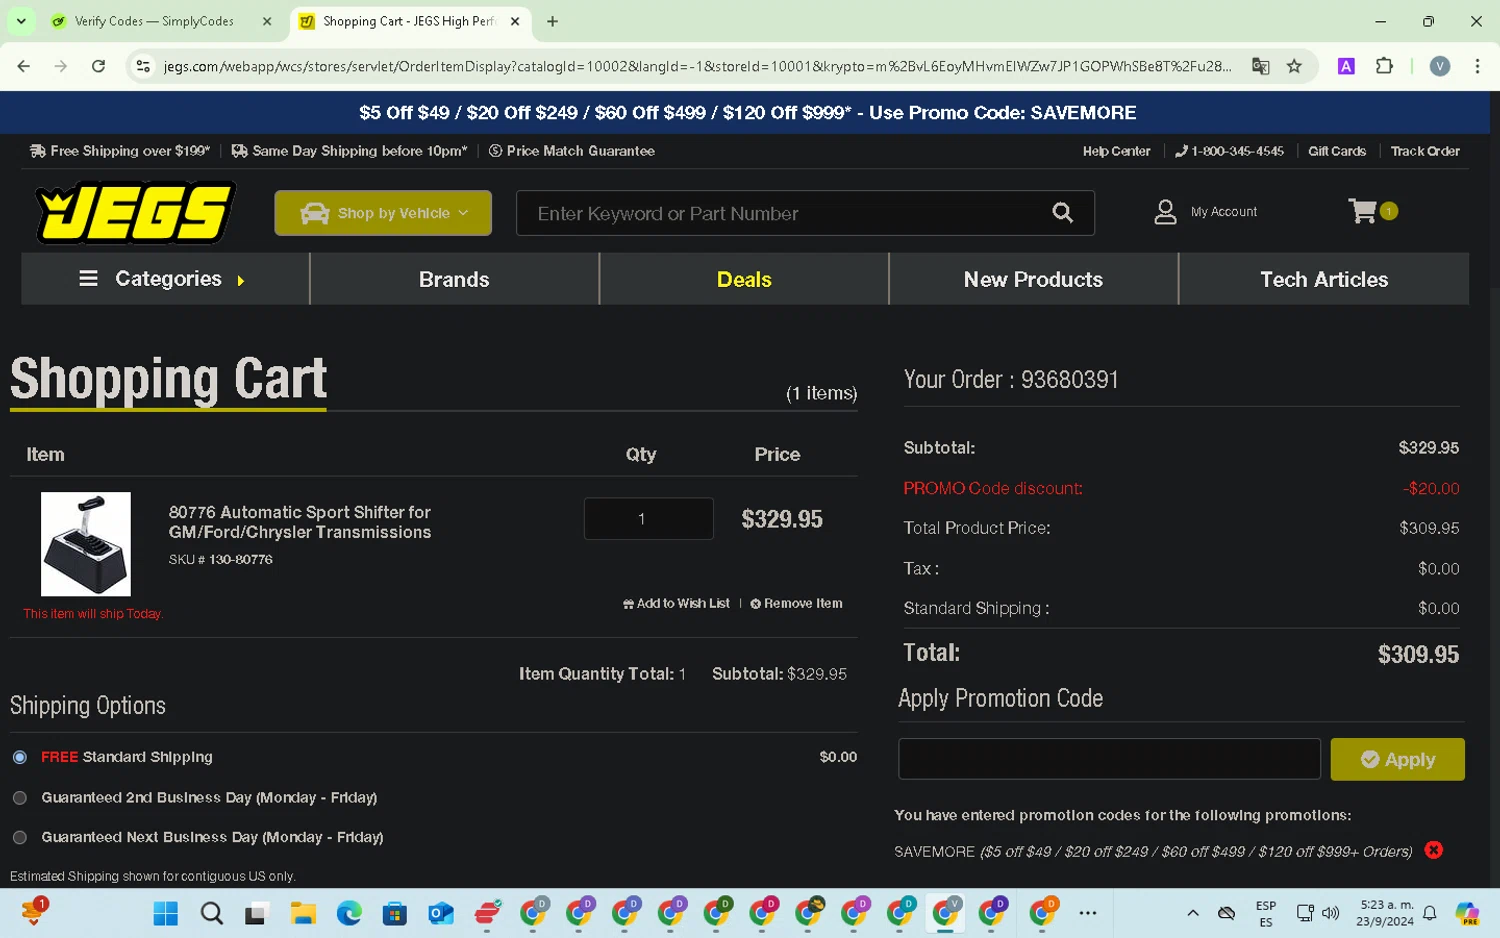Viewport: 1500px width, 938px height.
Task: Open the Brands menu
Action: [x=454, y=279]
